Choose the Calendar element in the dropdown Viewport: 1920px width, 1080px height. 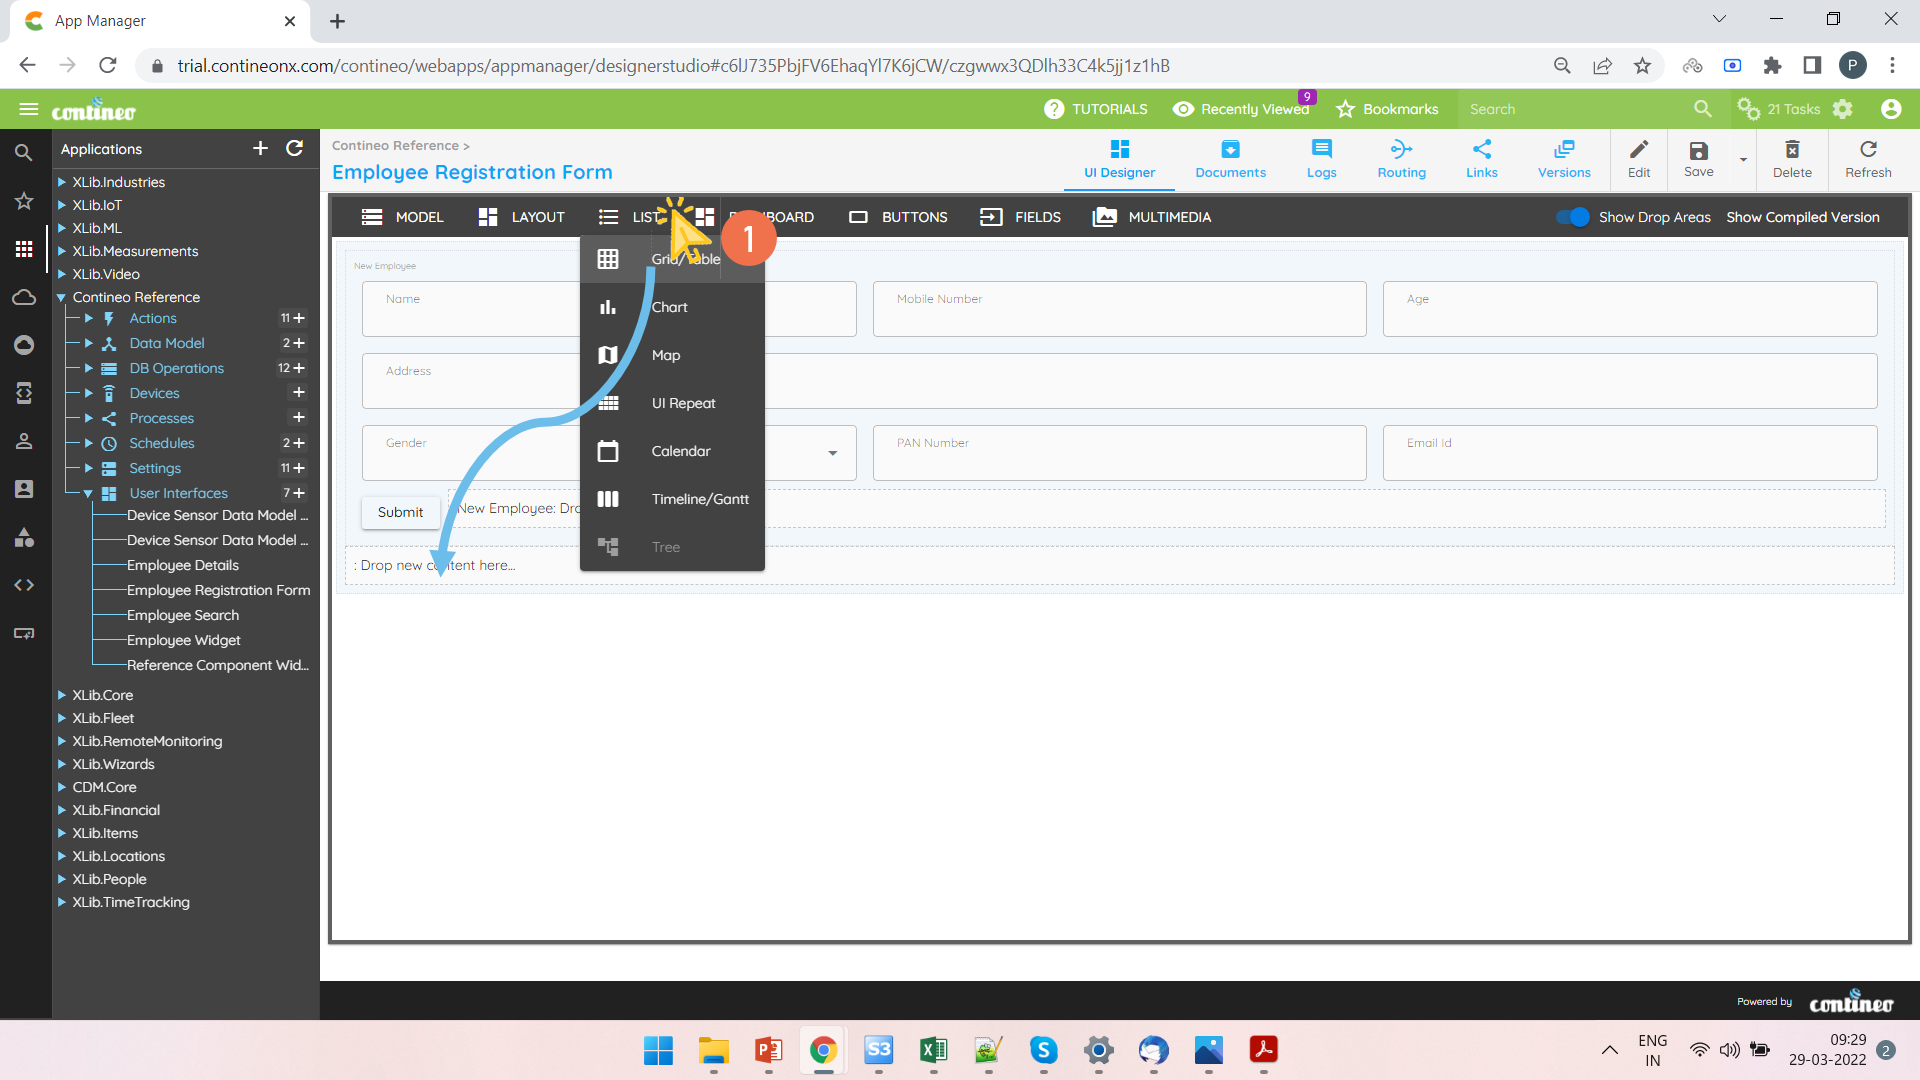[x=681, y=451]
